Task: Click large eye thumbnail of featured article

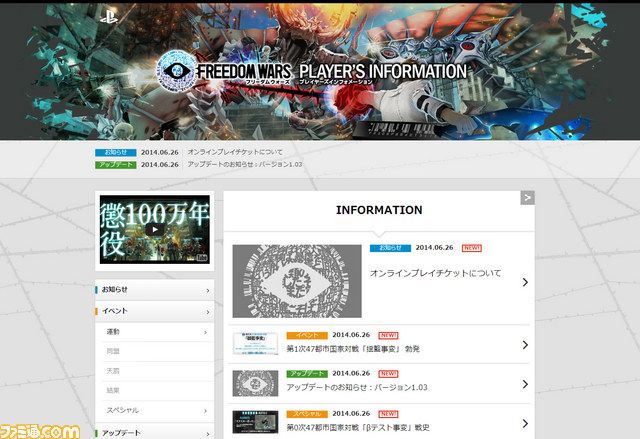Action: tap(297, 281)
